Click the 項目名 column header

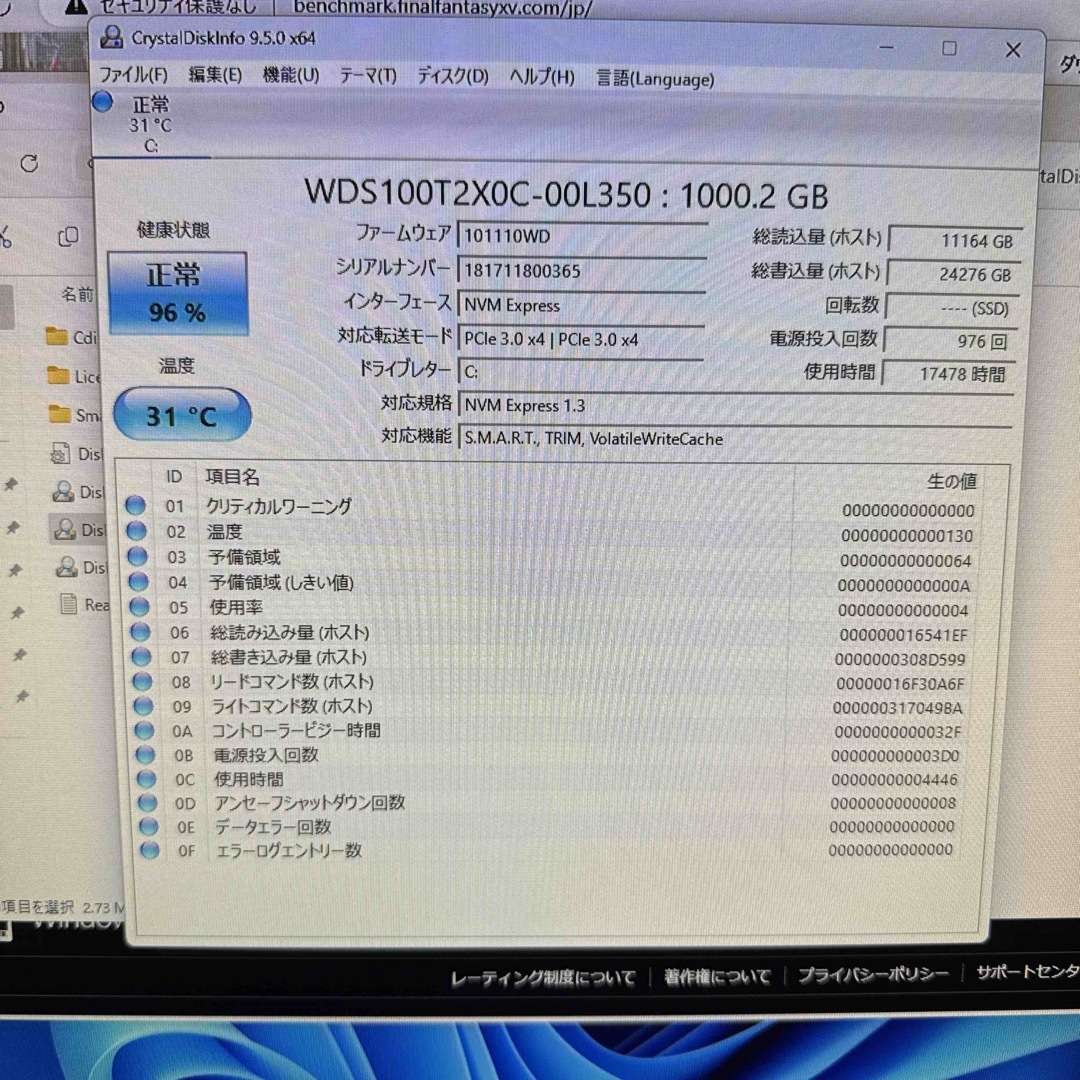click(x=232, y=477)
